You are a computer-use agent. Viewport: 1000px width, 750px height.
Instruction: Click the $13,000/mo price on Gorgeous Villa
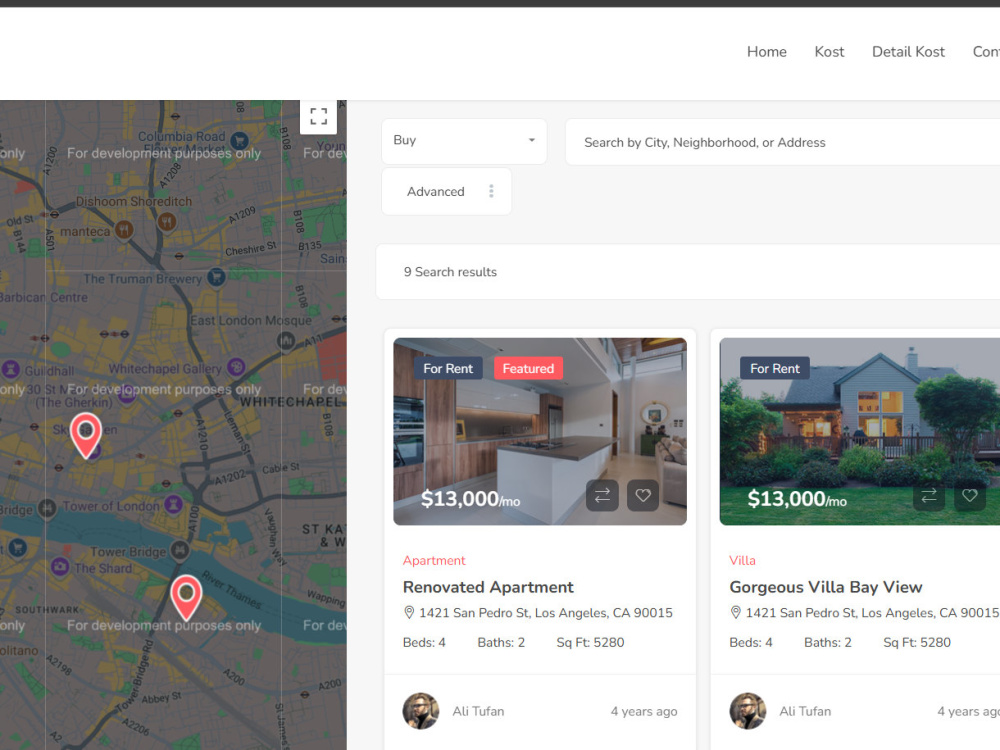797,499
